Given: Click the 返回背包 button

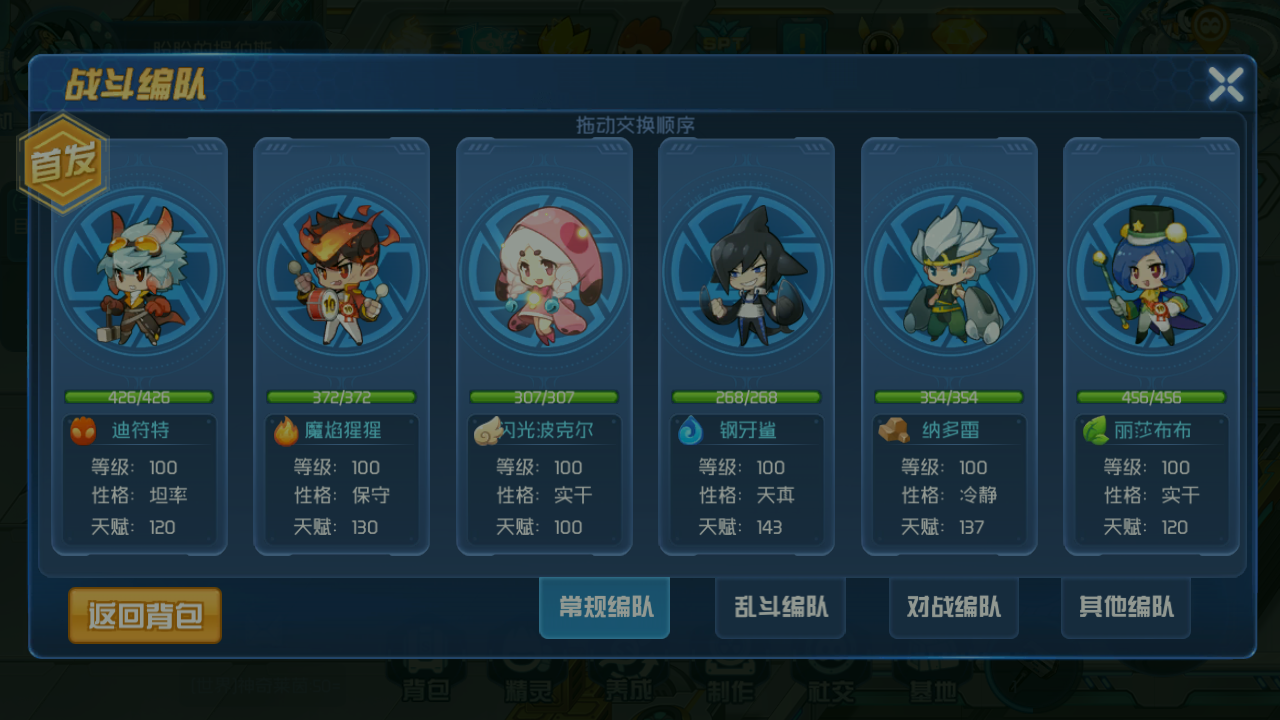Looking at the screenshot, I should 145,615.
